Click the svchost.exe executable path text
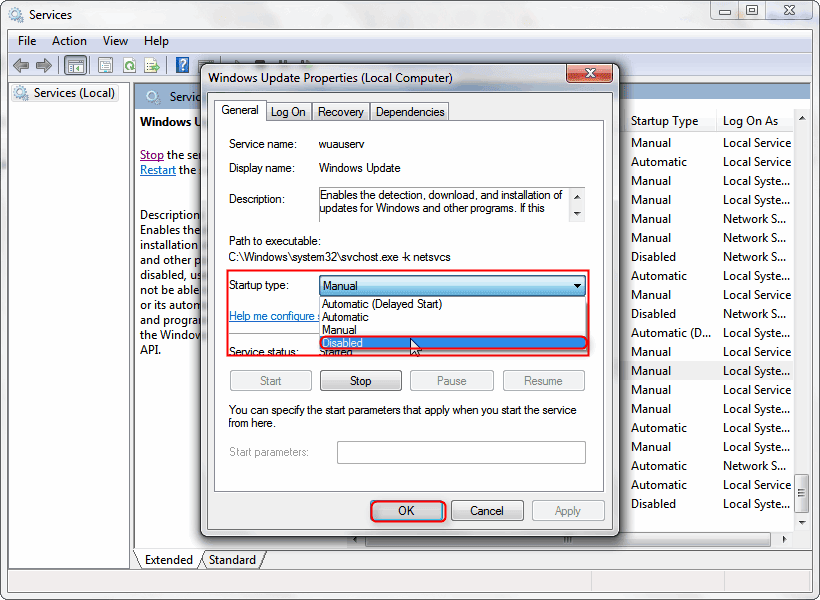820x600 pixels. click(x=339, y=257)
